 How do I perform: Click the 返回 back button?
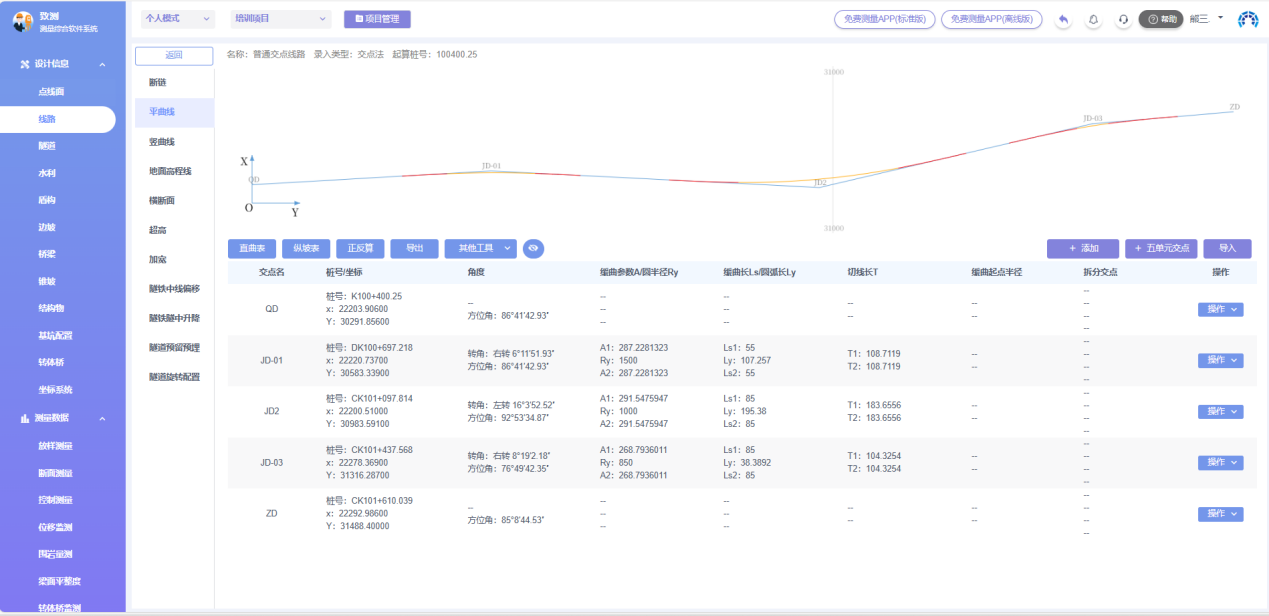[x=174, y=56]
